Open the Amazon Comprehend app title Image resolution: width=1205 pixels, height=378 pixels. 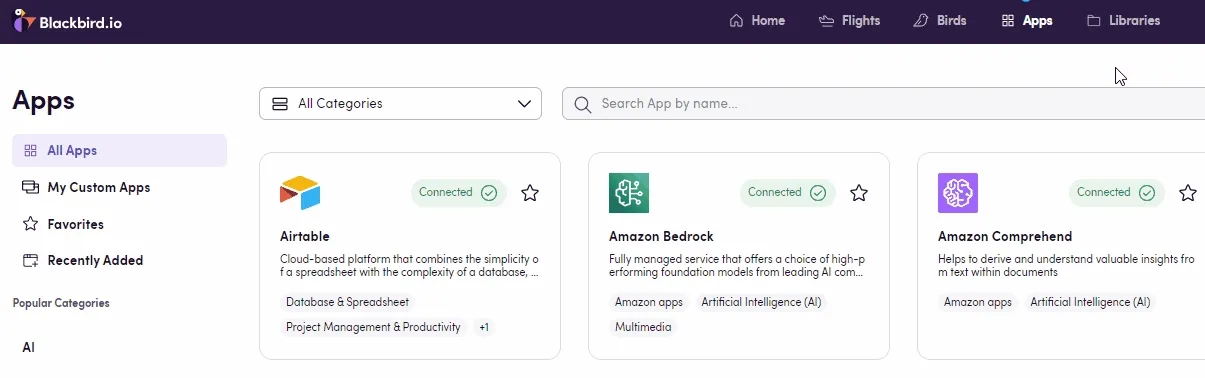pyautogui.click(x=1005, y=237)
